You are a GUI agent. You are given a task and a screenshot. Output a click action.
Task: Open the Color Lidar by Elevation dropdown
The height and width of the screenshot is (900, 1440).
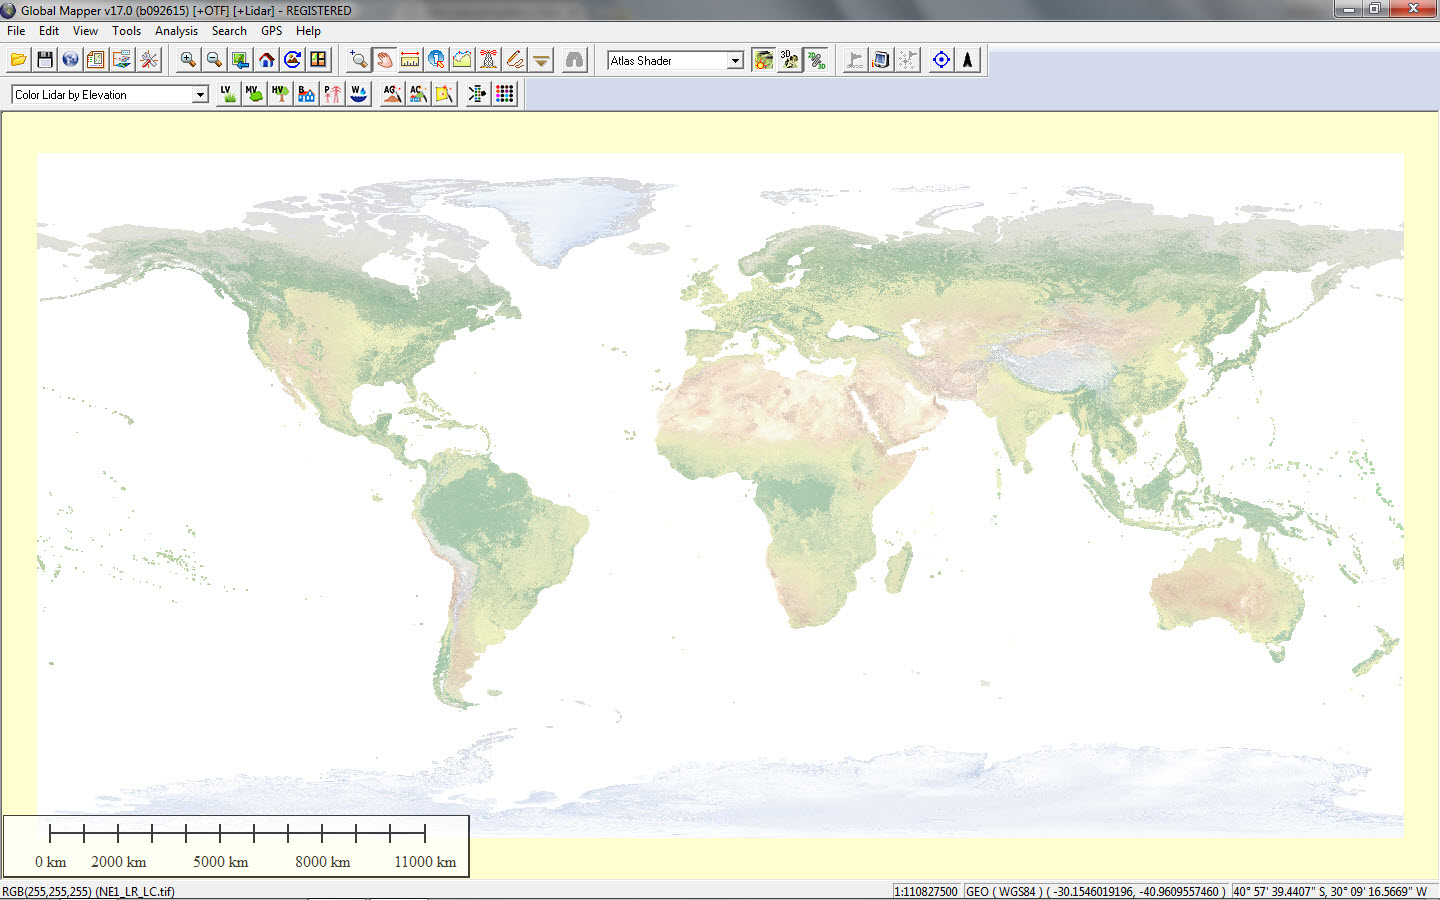(202, 93)
